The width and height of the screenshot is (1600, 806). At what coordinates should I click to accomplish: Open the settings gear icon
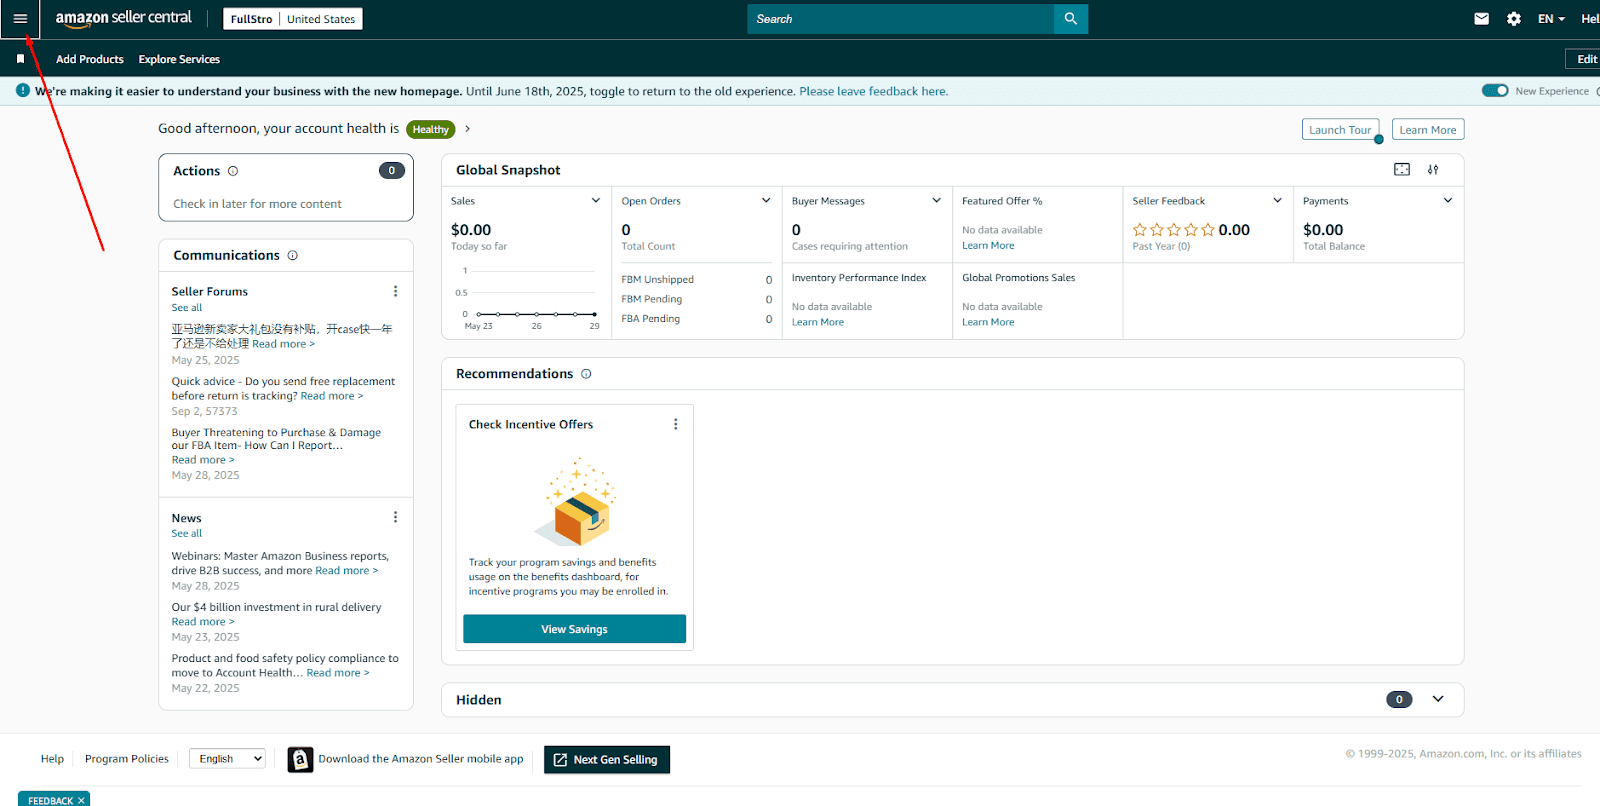[1514, 19]
